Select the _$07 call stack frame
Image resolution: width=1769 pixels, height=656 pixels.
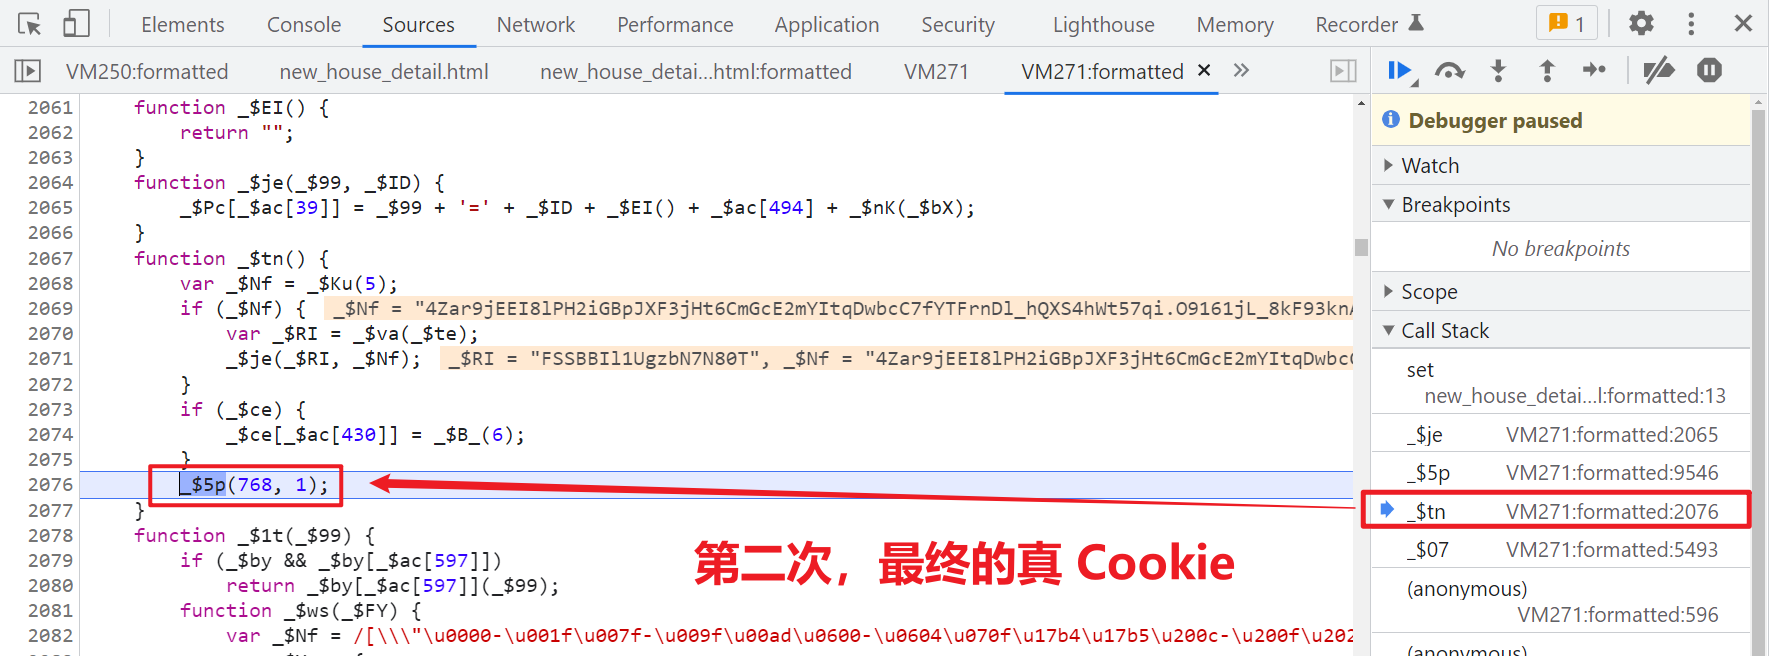pos(1560,550)
